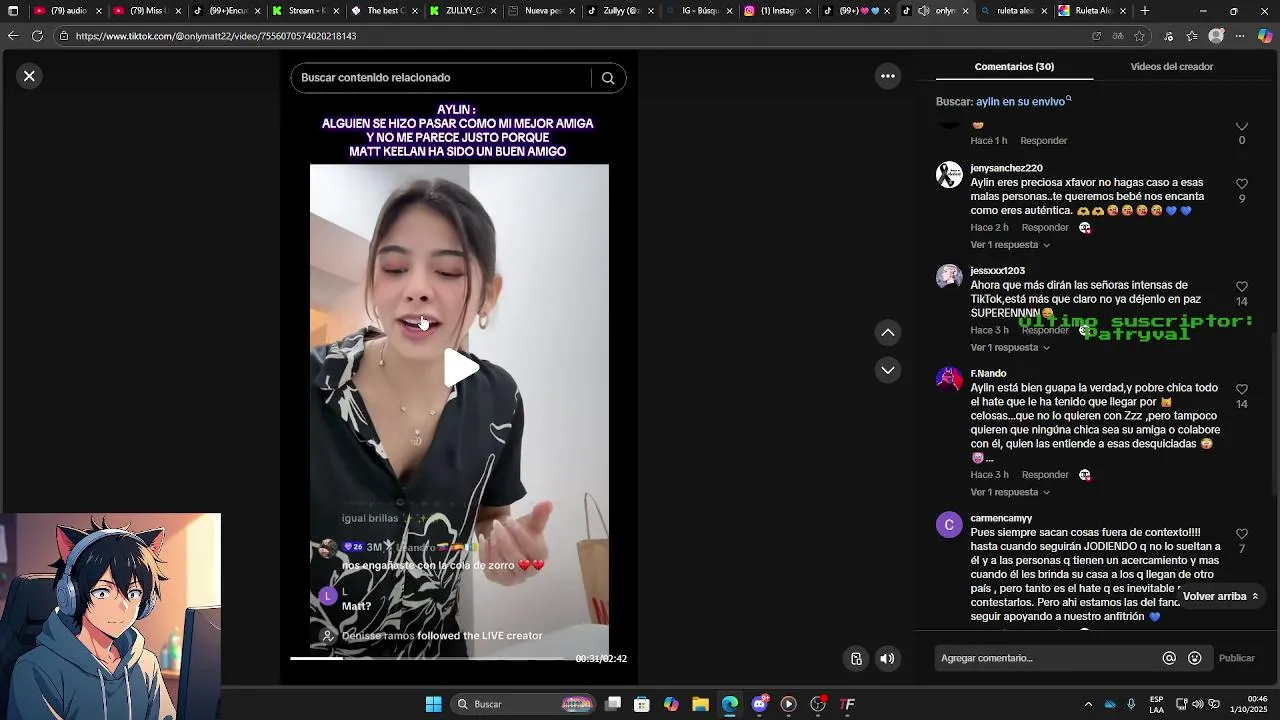Image resolution: width=1280 pixels, height=720 pixels.
Task: Open the TF app in taskbar
Action: click(x=847, y=704)
